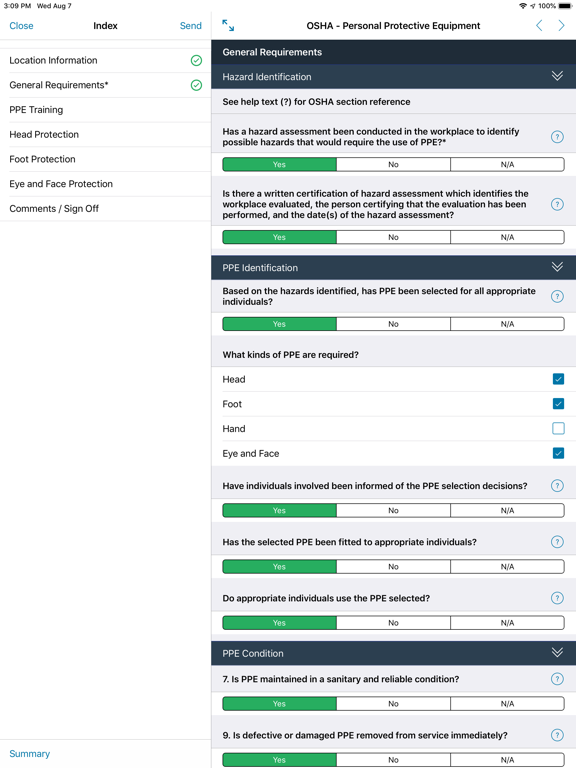Image resolution: width=576 pixels, height=768 pixels.
Task: Collapse the PPE Identification section
Action: point(557,267)
